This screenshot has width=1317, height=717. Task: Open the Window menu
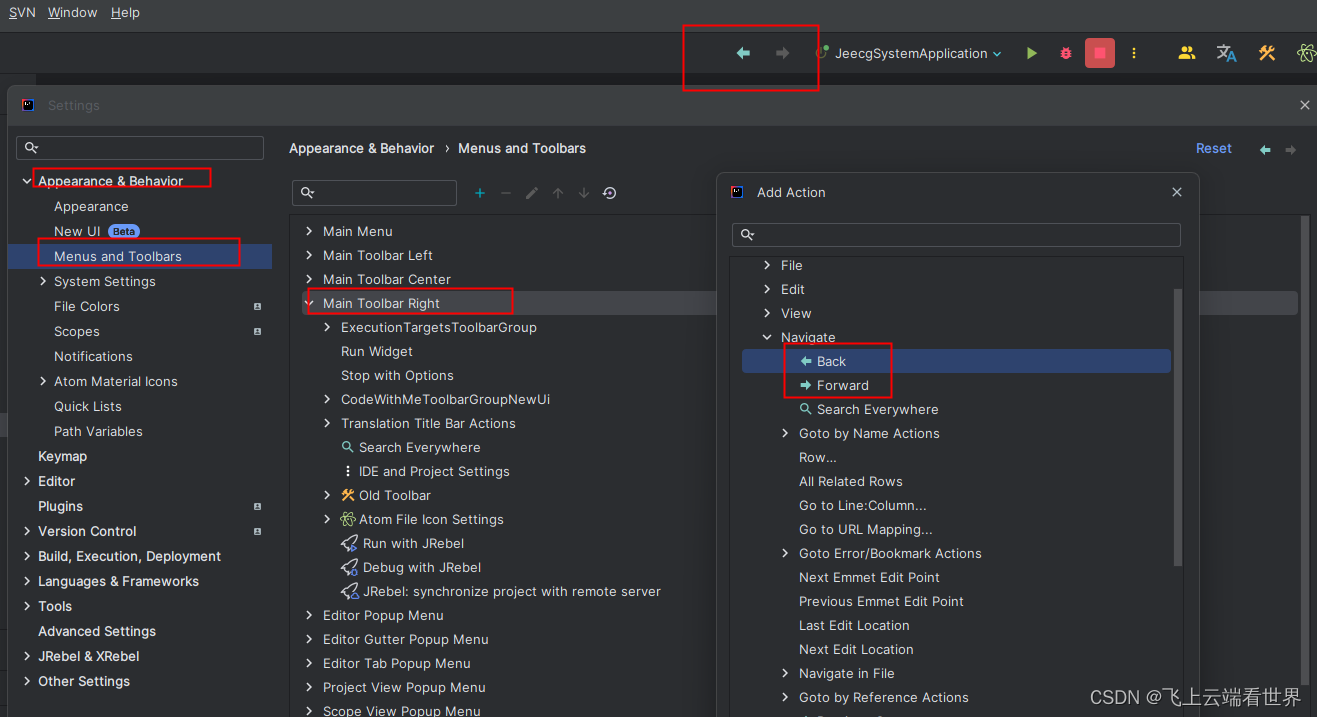coord(73,12)
